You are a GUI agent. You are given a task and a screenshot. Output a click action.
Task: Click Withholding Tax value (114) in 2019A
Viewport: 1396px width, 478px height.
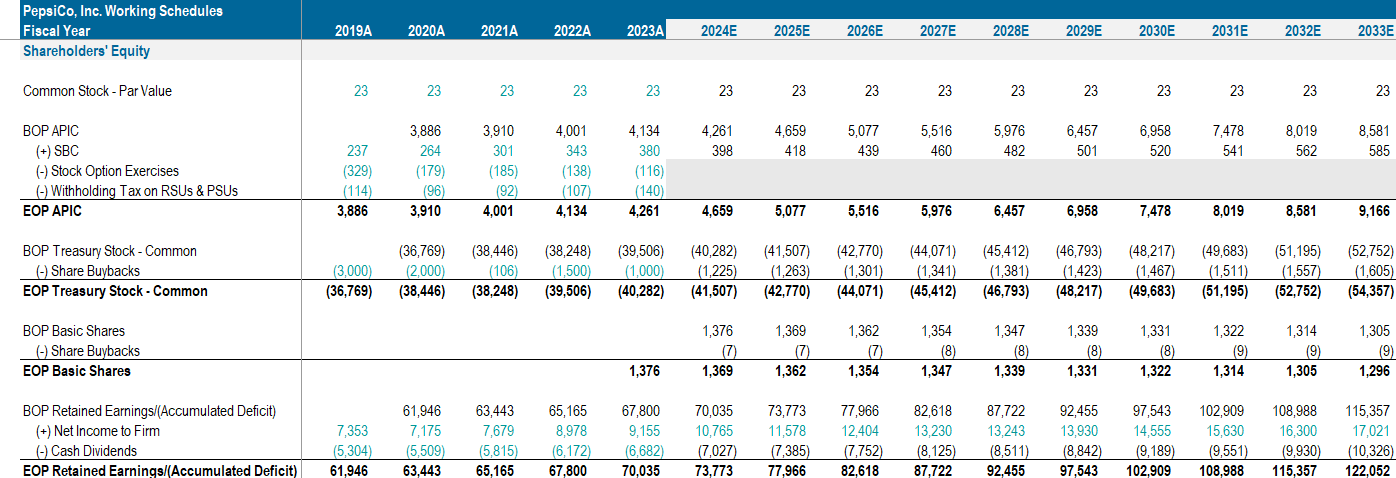click(357, 191)
